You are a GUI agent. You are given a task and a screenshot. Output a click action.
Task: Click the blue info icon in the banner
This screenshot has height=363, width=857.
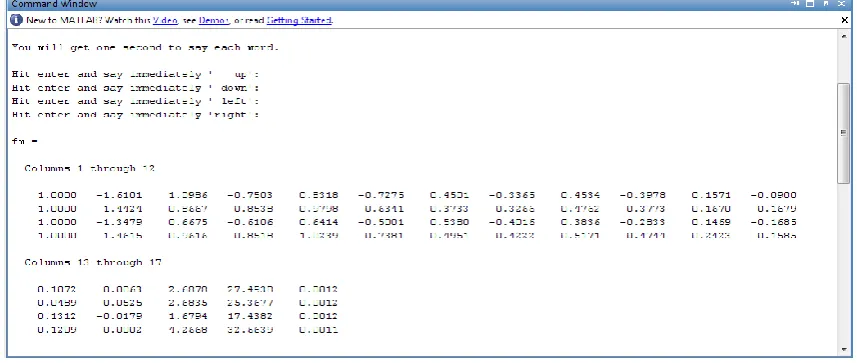16,20
